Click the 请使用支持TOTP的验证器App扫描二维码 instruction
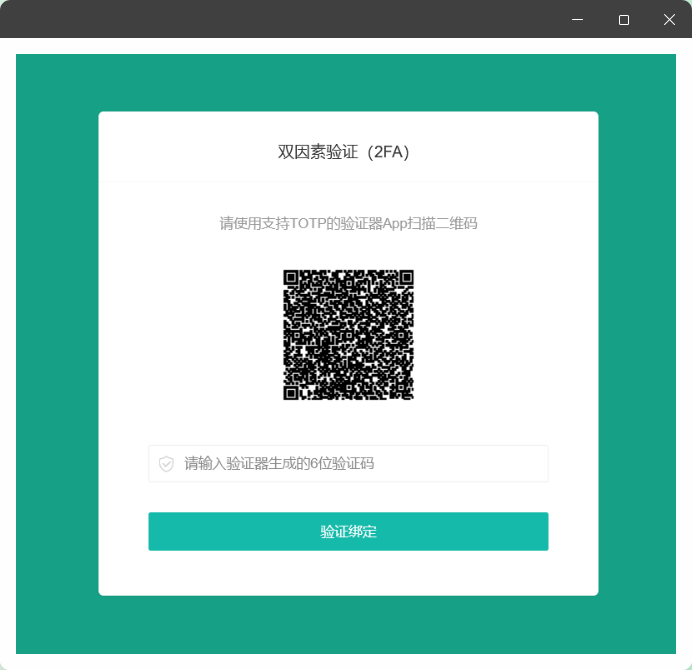692x670 pixels. click(348, 223)
